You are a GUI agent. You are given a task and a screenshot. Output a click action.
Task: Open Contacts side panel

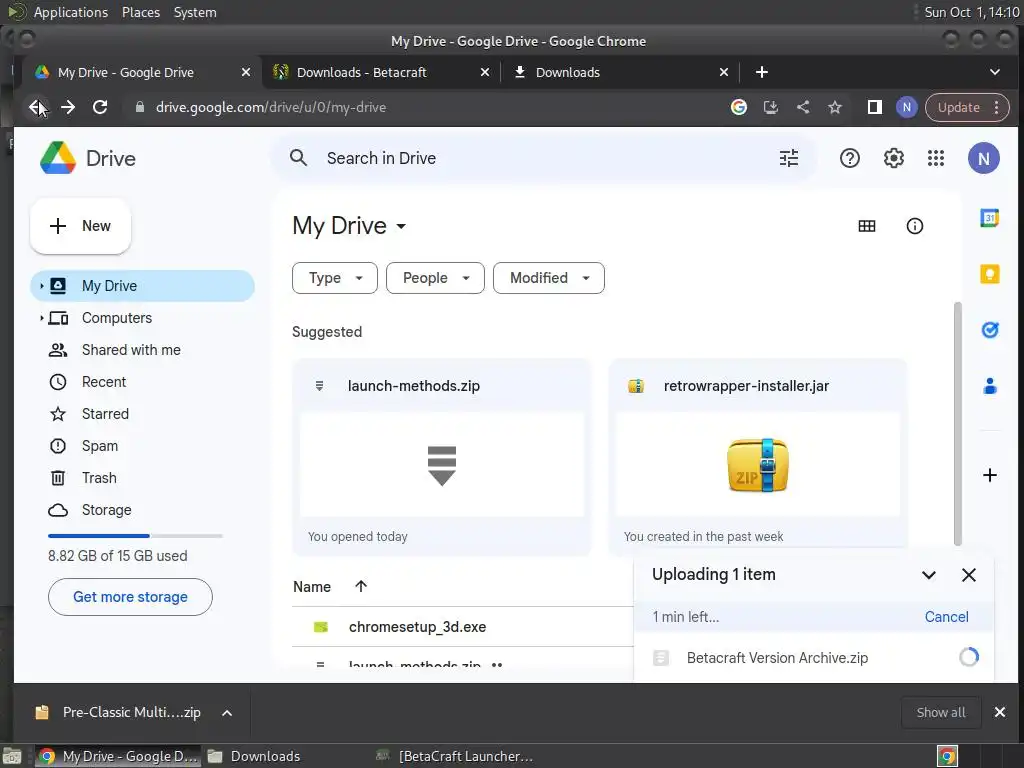pos(989,386)
